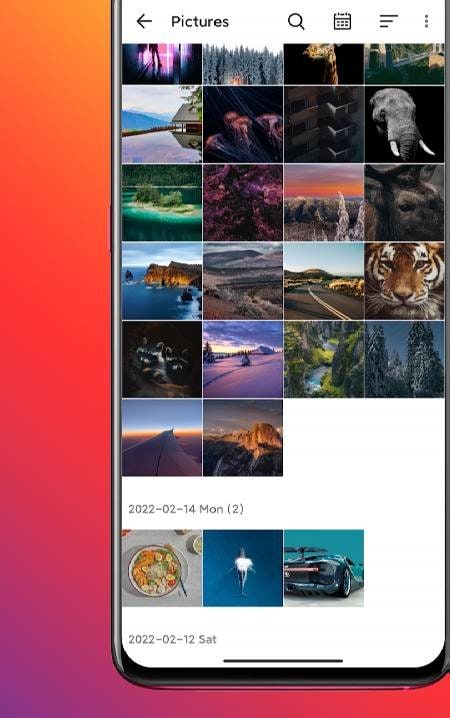Open the elephant photo thumbnail

(x=404, y=124)
